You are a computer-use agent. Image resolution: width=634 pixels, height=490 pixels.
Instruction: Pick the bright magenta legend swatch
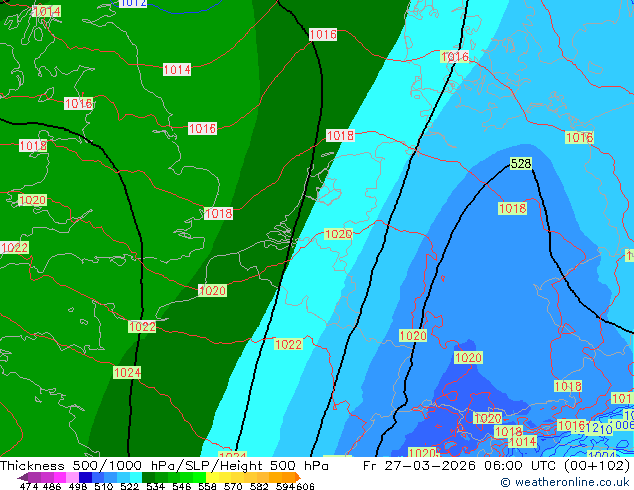click(59, 477)
